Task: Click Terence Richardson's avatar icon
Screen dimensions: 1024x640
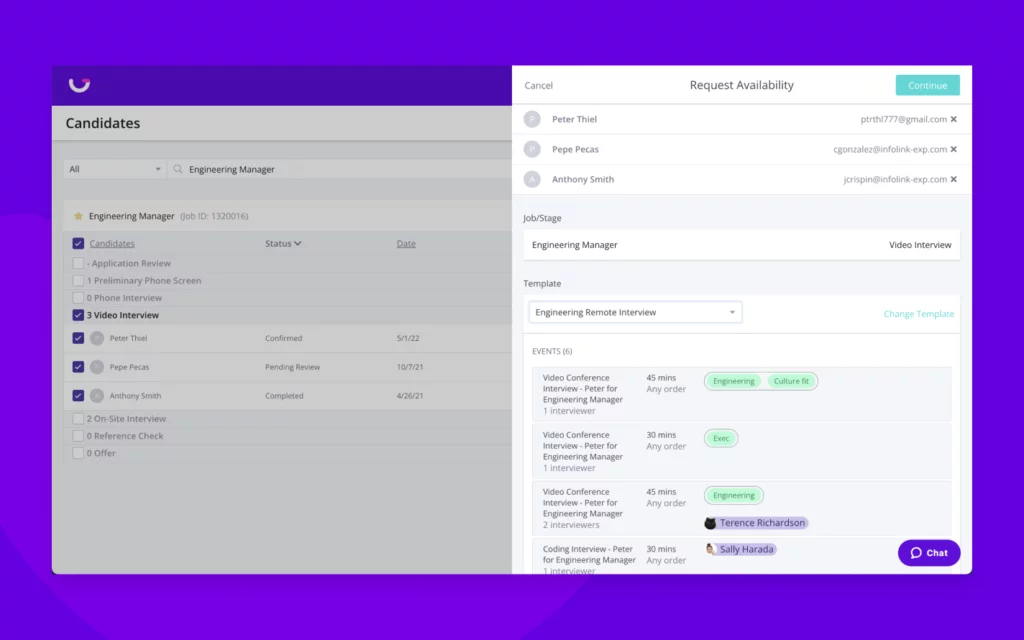Action: pyautogui.click(x=710, y=523)
